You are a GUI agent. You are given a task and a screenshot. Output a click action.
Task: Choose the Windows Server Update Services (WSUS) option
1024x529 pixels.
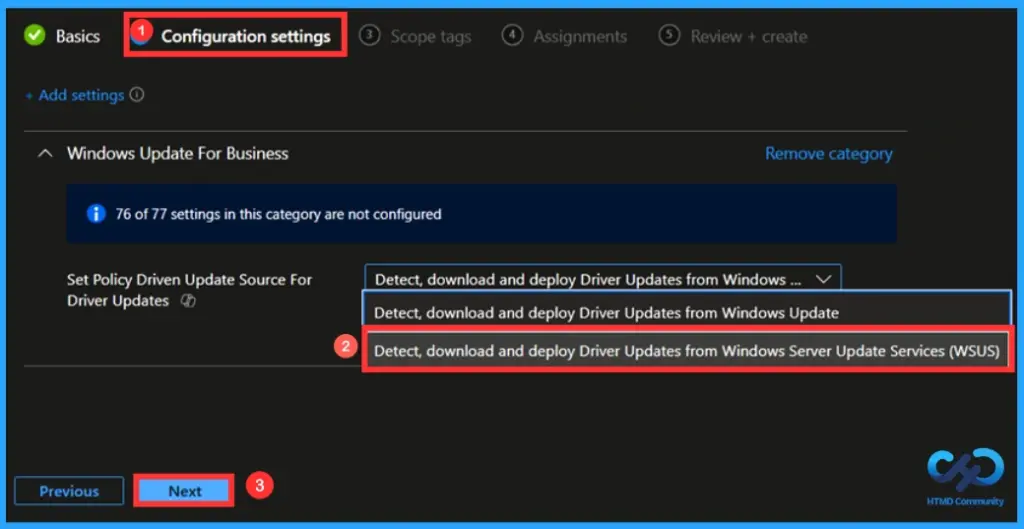pyautogui.click(x=686, y=351)
